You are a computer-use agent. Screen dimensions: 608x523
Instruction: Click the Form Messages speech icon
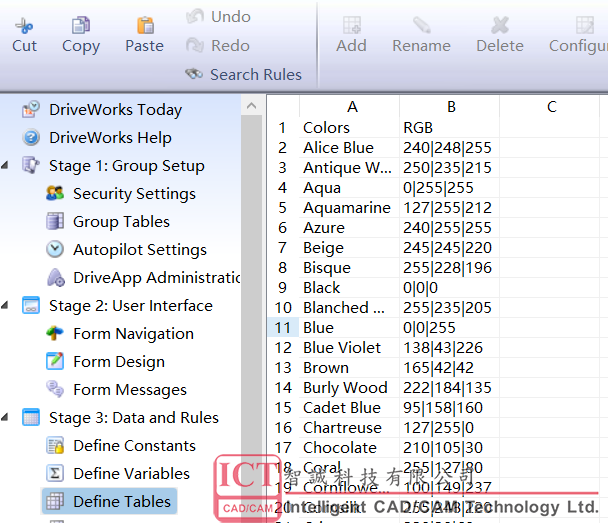(55, 389)
